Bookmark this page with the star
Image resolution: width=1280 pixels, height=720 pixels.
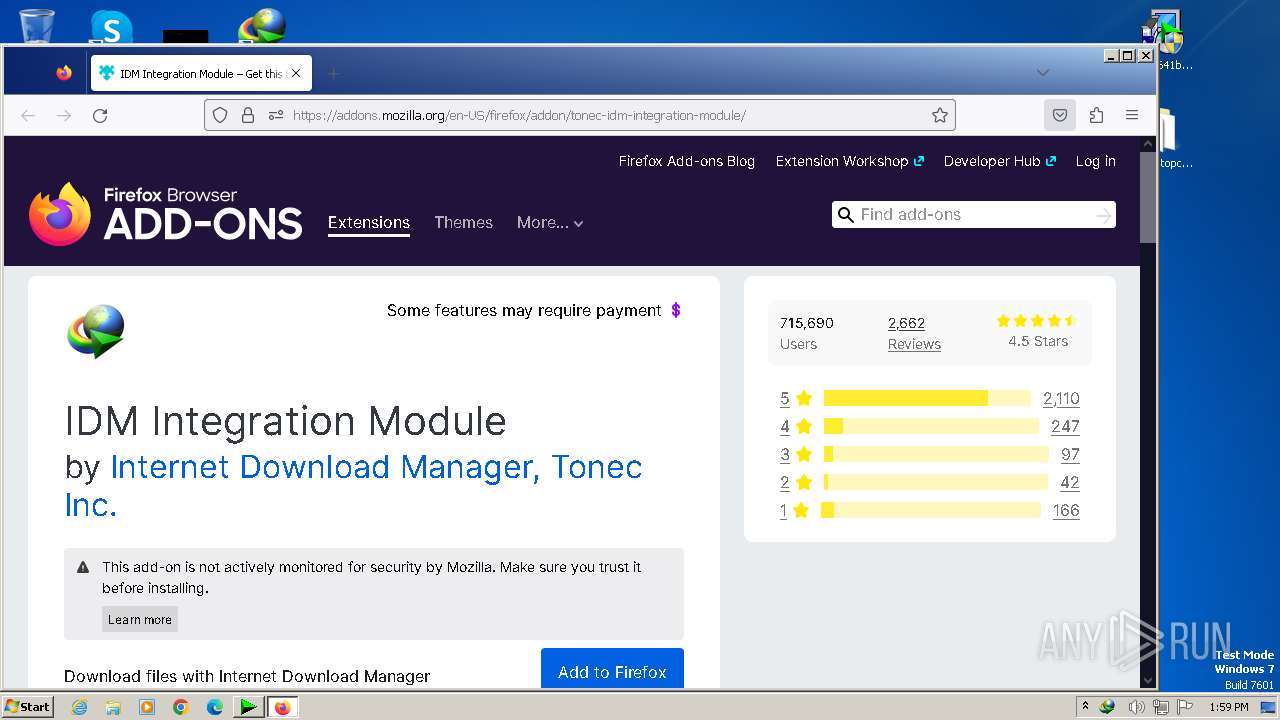tap(940, 115)
